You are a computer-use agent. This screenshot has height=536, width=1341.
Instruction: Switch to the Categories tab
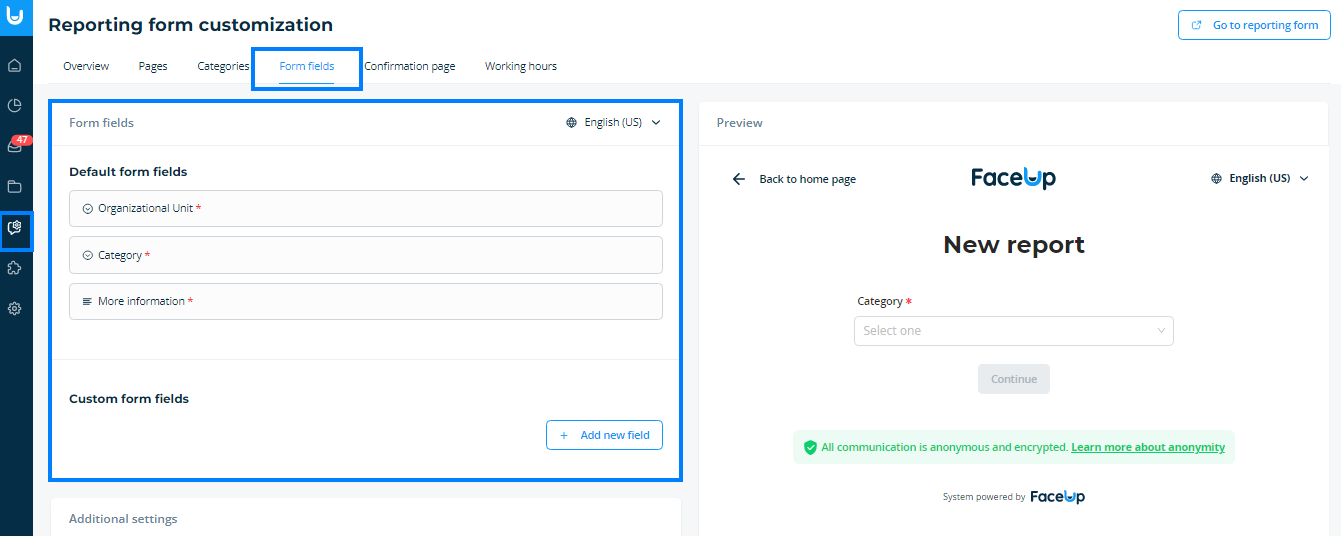pos(223,67)
